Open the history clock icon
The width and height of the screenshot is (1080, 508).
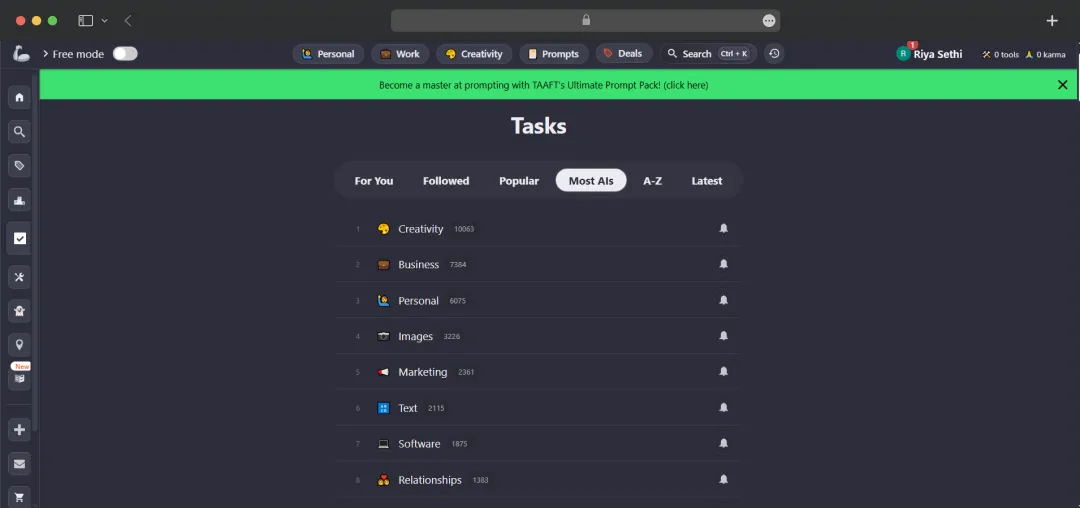[774, 54]
